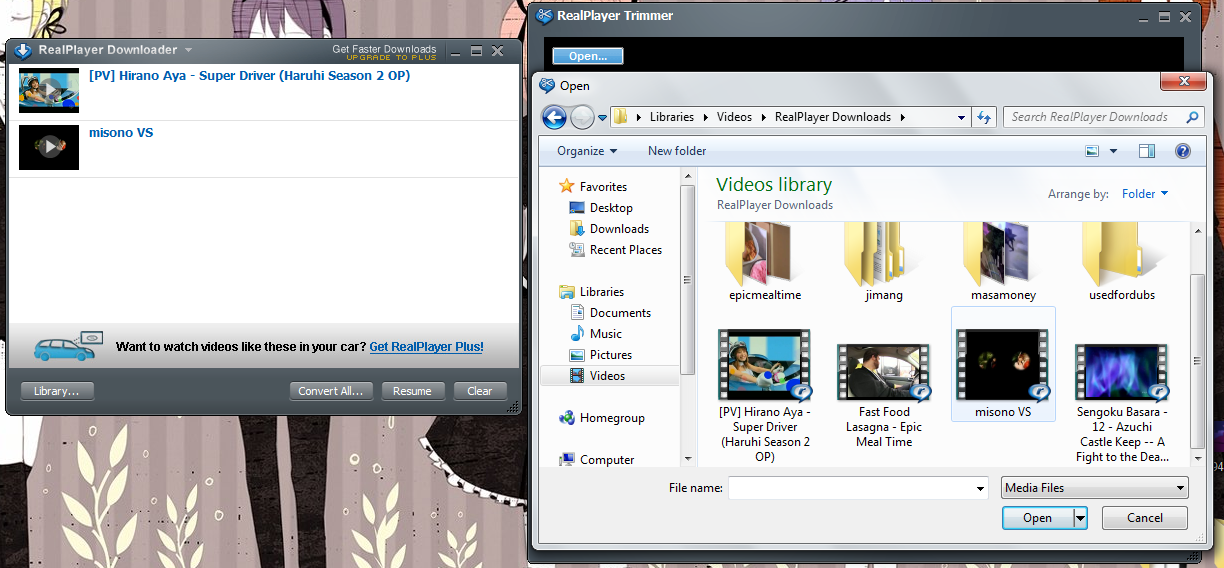Image resolution: width=1224 pixels, height=568 pixels.
Task: Open the RealPlayer Downloader title dropdown arrow
Action: click(188, 50)
